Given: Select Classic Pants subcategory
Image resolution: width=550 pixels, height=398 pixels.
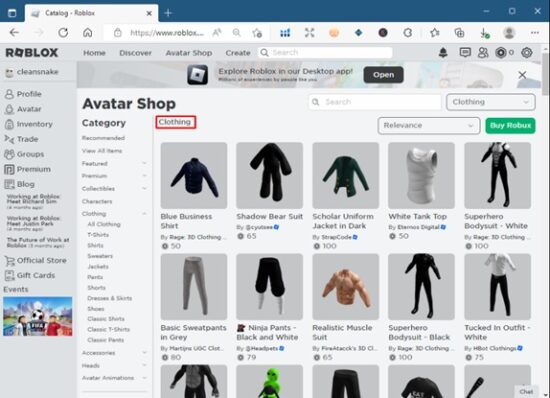Looking at the screenshot, I should point(106,340).
